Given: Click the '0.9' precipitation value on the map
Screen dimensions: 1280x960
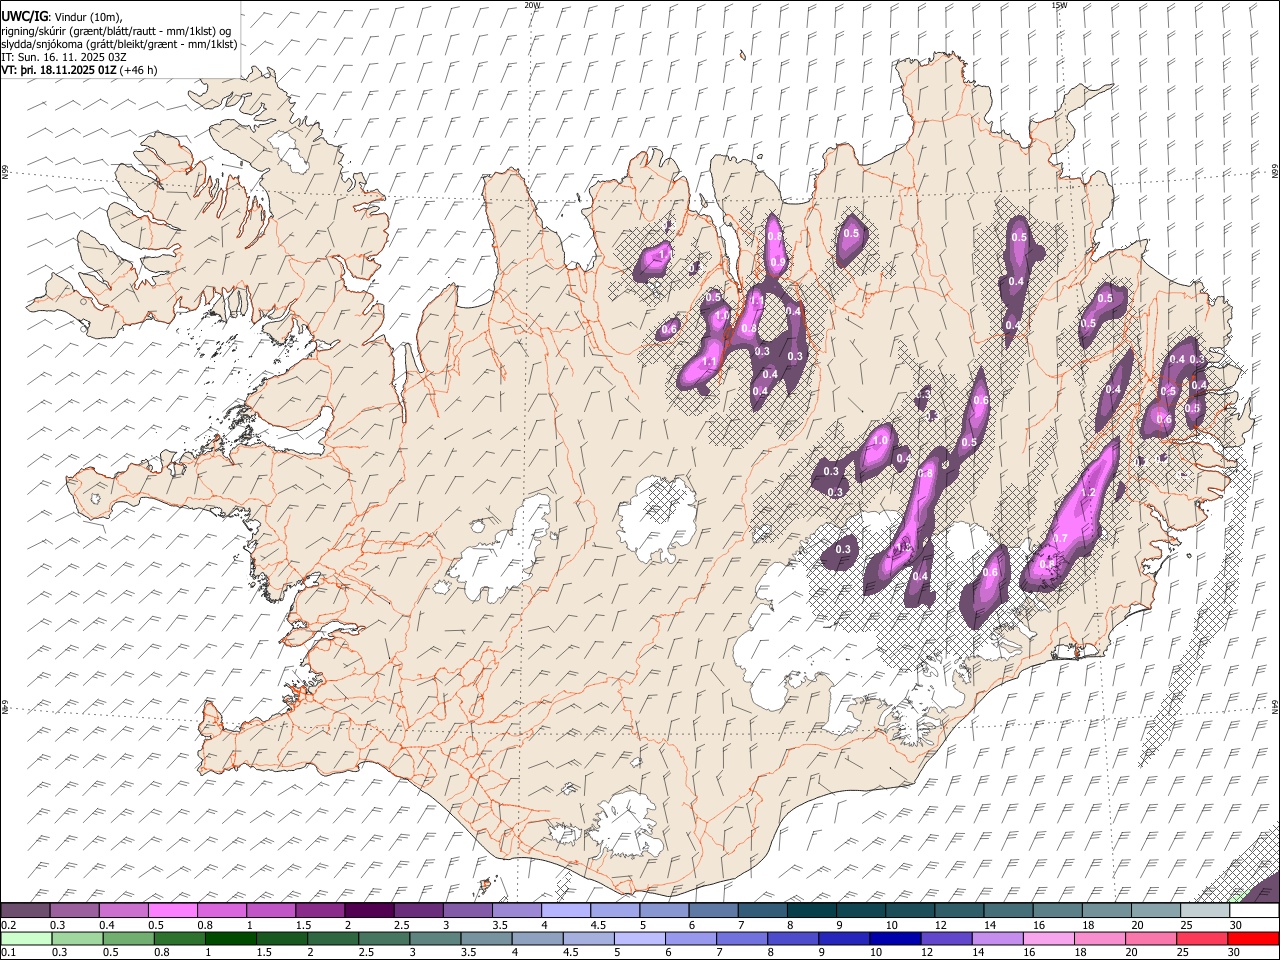Looking at the screenshot, I should pos(777,262).
